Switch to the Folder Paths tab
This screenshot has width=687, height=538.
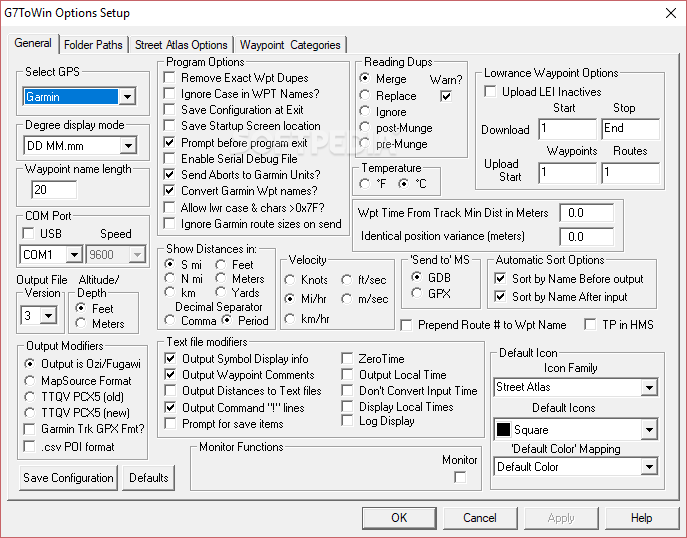(x=93, y=45)
